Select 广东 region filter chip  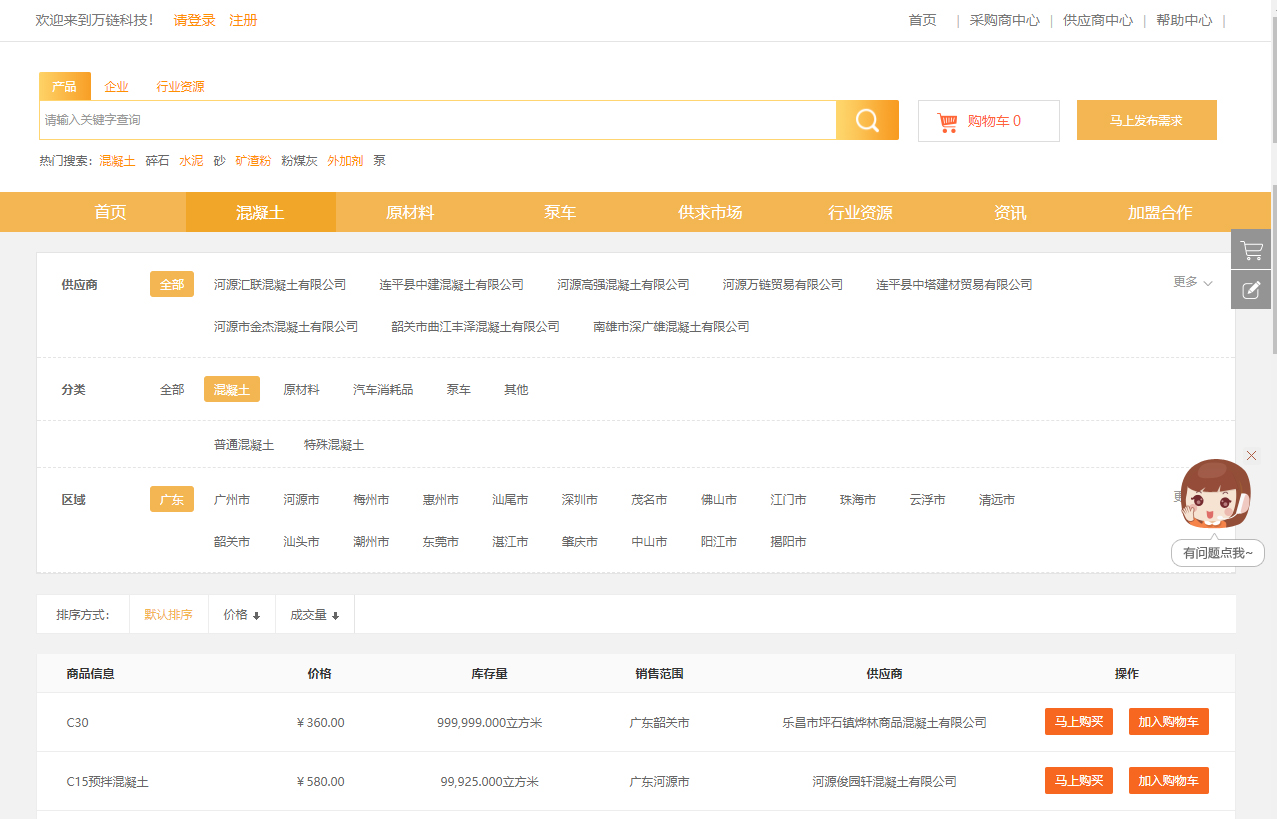(x=172, y=500)
